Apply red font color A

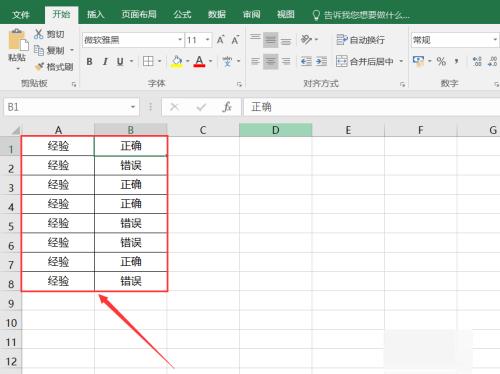pos(199,61)
